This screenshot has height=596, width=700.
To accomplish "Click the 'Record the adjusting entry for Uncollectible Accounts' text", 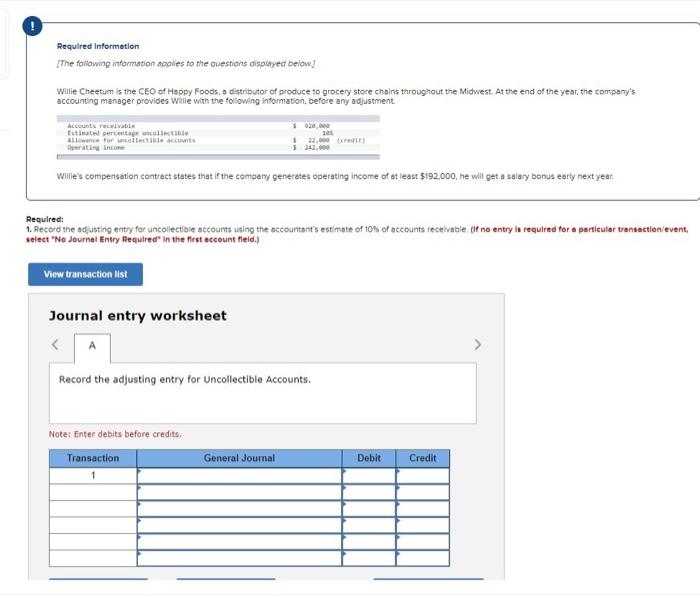I will pos(185,379).
